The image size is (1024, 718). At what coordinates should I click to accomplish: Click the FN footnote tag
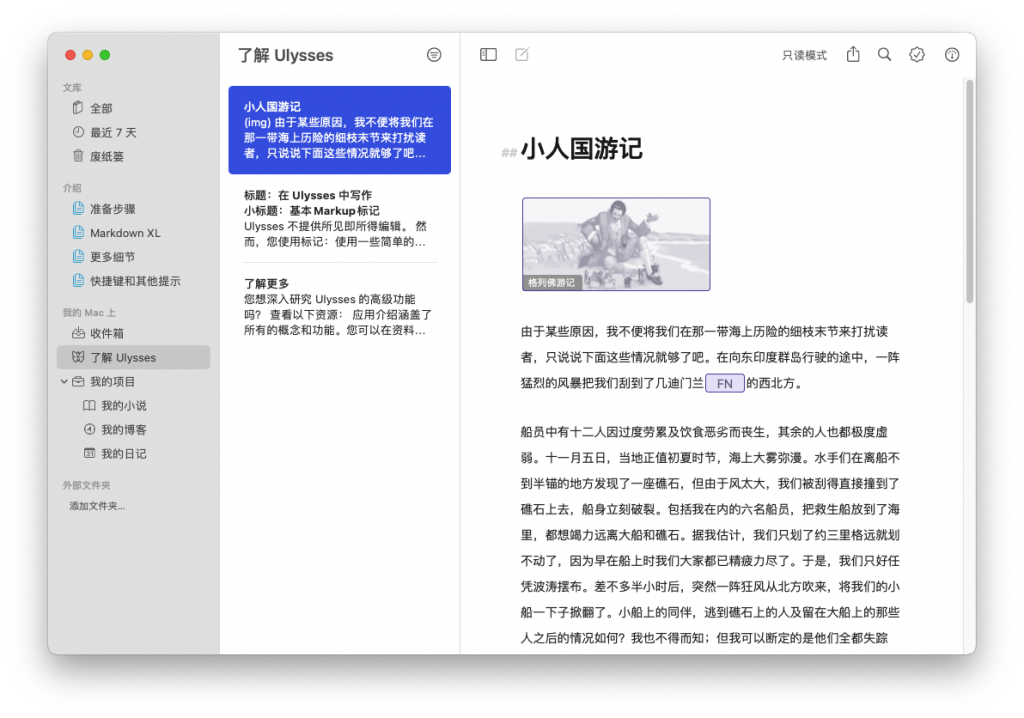(725, 383)
